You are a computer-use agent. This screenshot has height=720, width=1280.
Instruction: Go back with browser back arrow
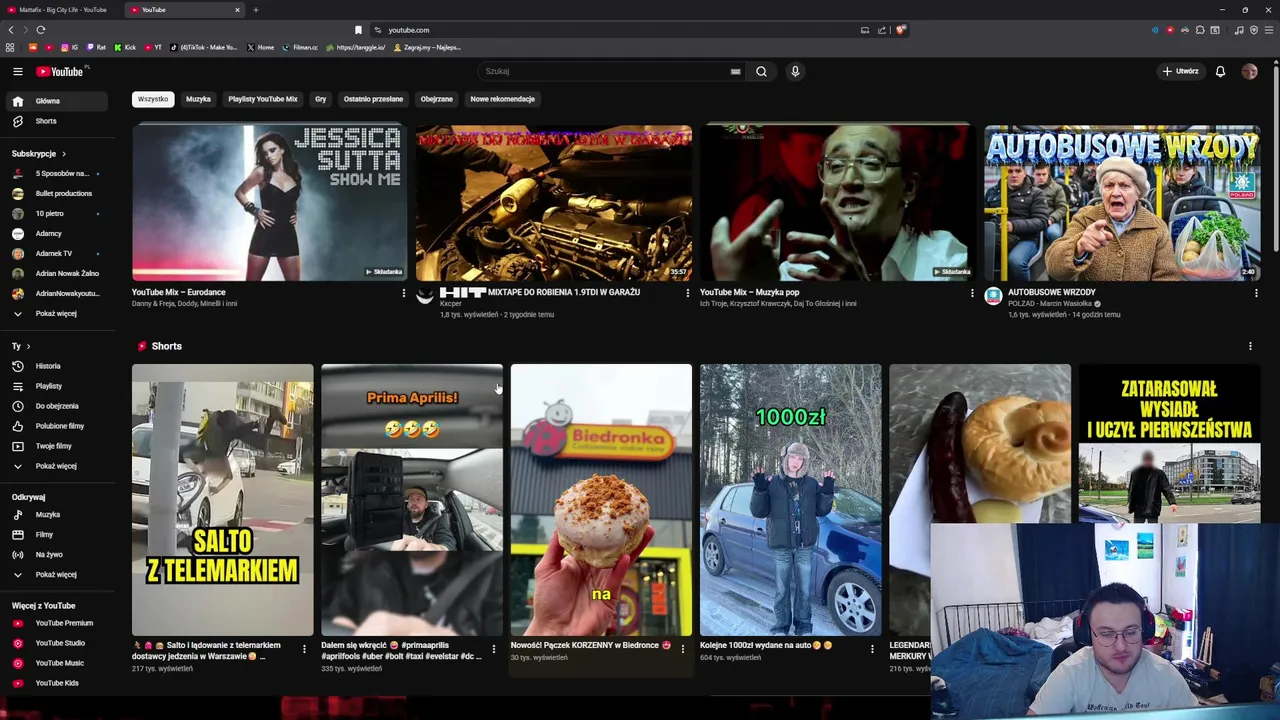(11, 30)
